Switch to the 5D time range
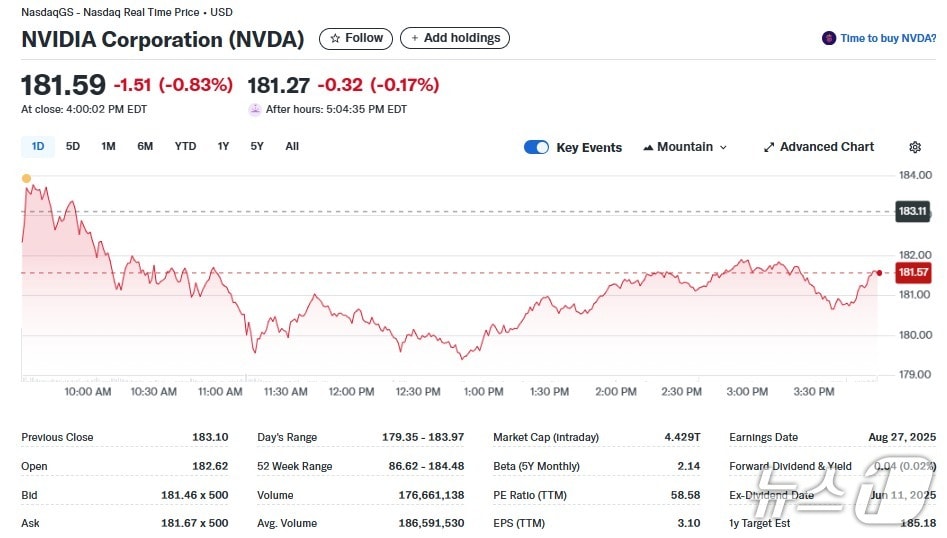Image resolution: width=947 pixels, height=538 pixels. tap(73, 147)
